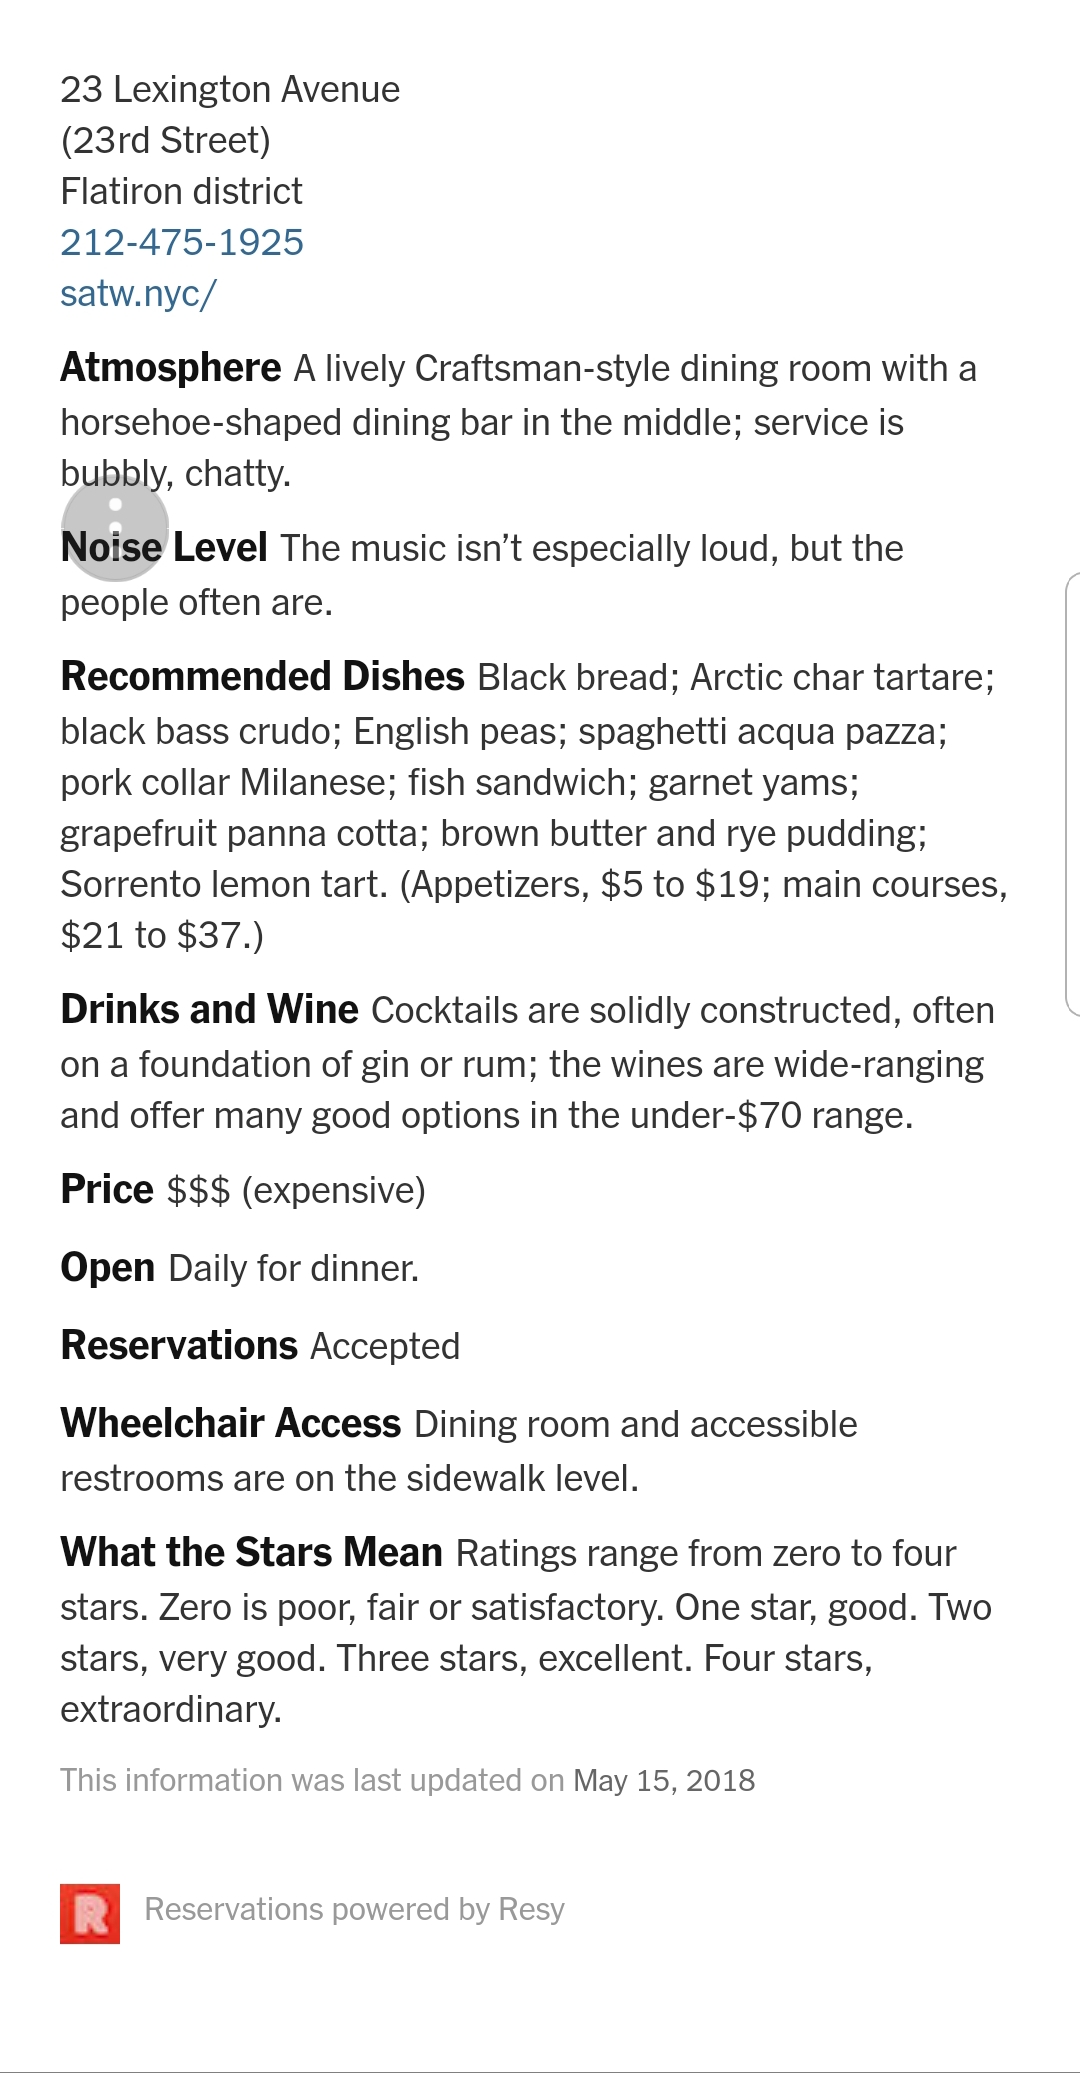1080x2073 pixels.
Task: Tap the 'Price' heading
Action: [107, 1190]
